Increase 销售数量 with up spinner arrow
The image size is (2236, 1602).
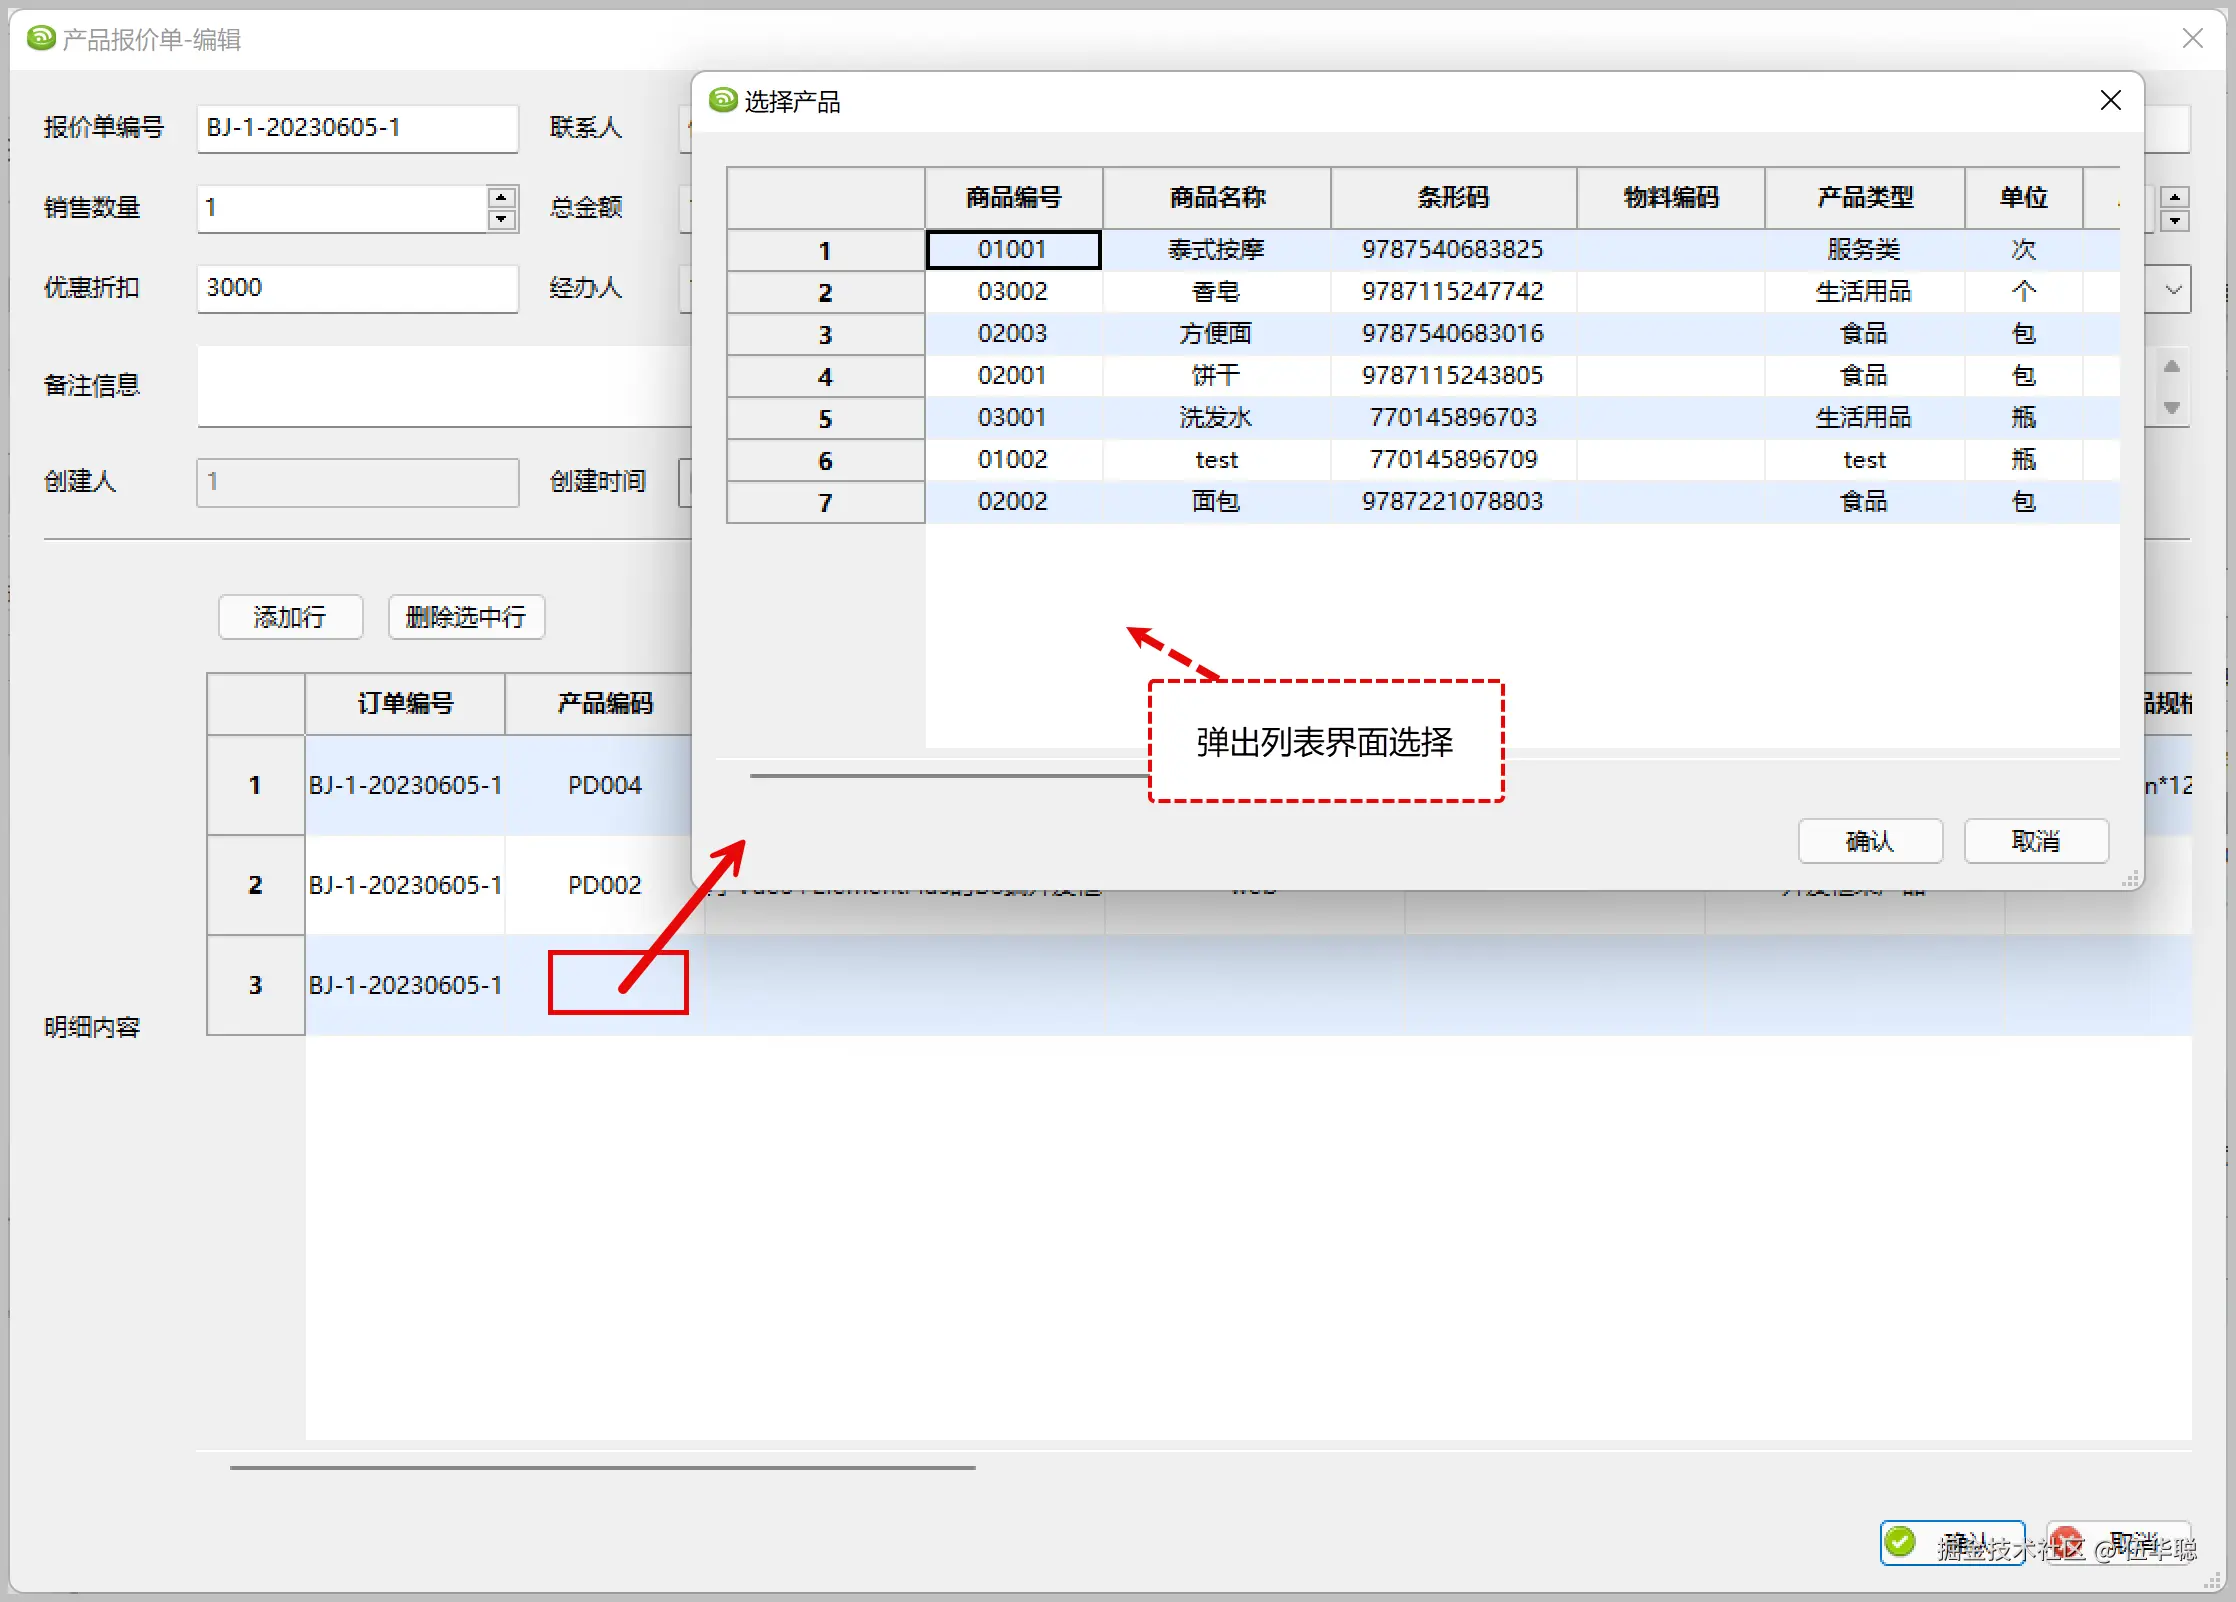pyautogui.click(x=502, y=197)
